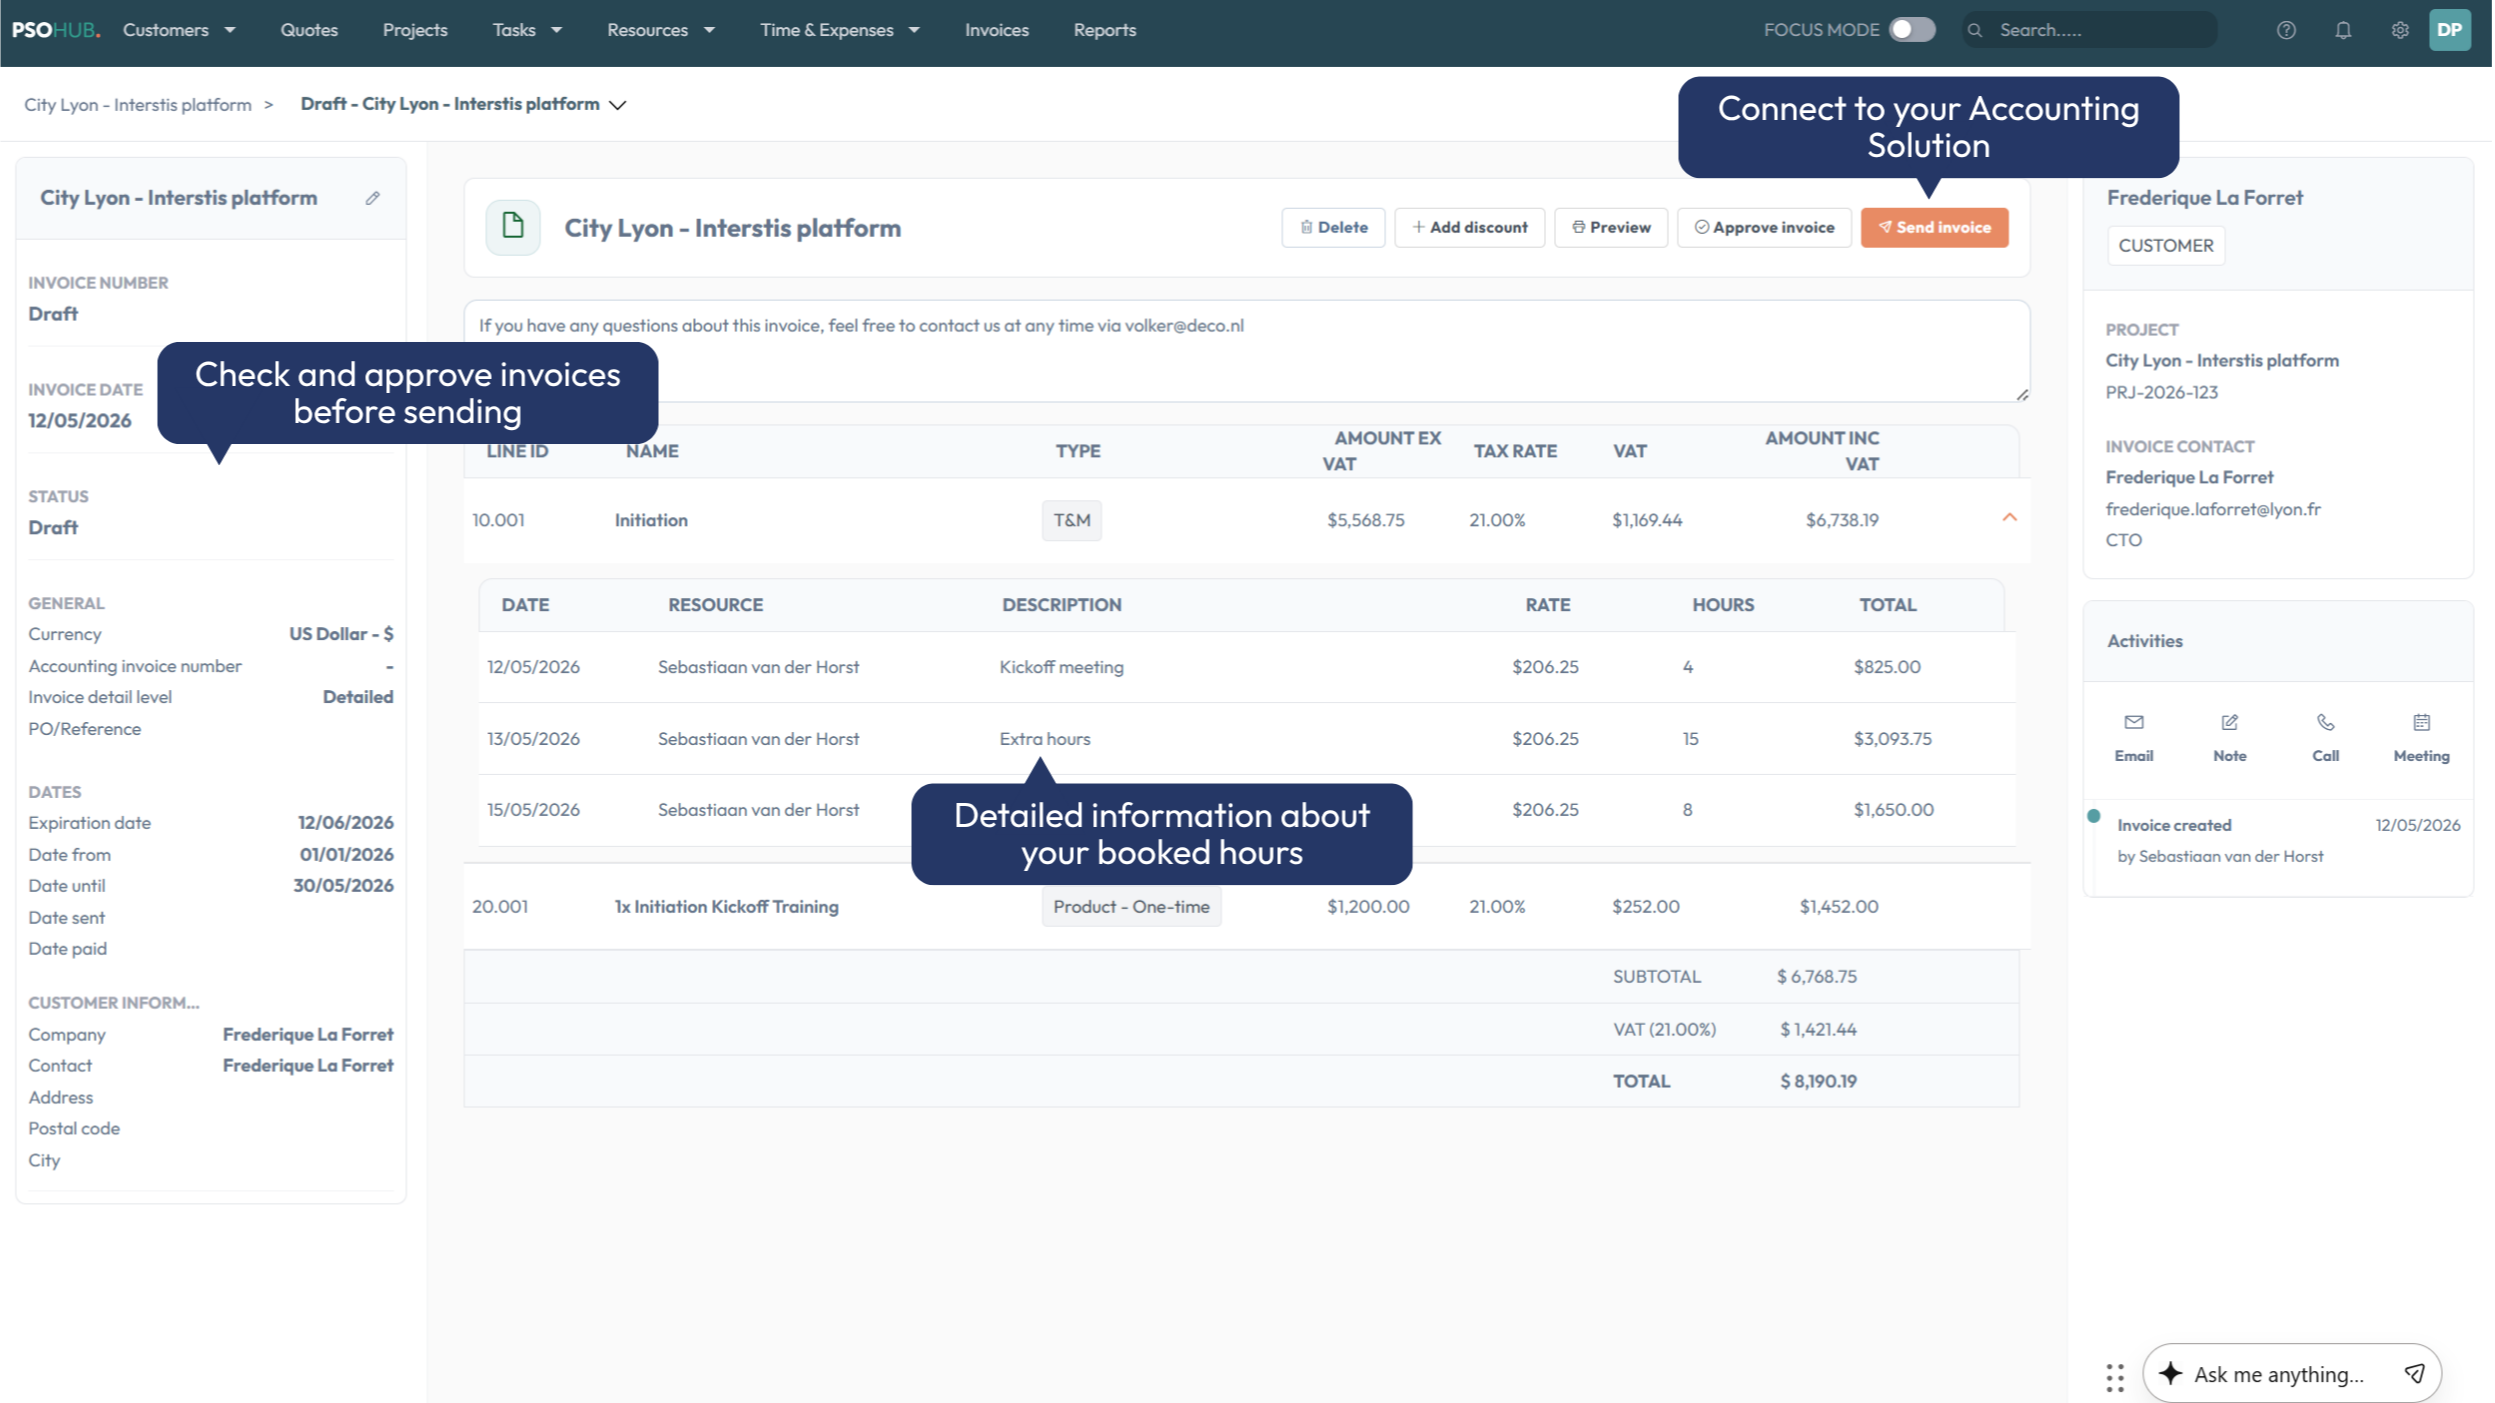This screenshot has height=1403, width=2495.
Task: Click the CUSTOMER tag under Frederique La Forret
Action: tap(2165, 245)
